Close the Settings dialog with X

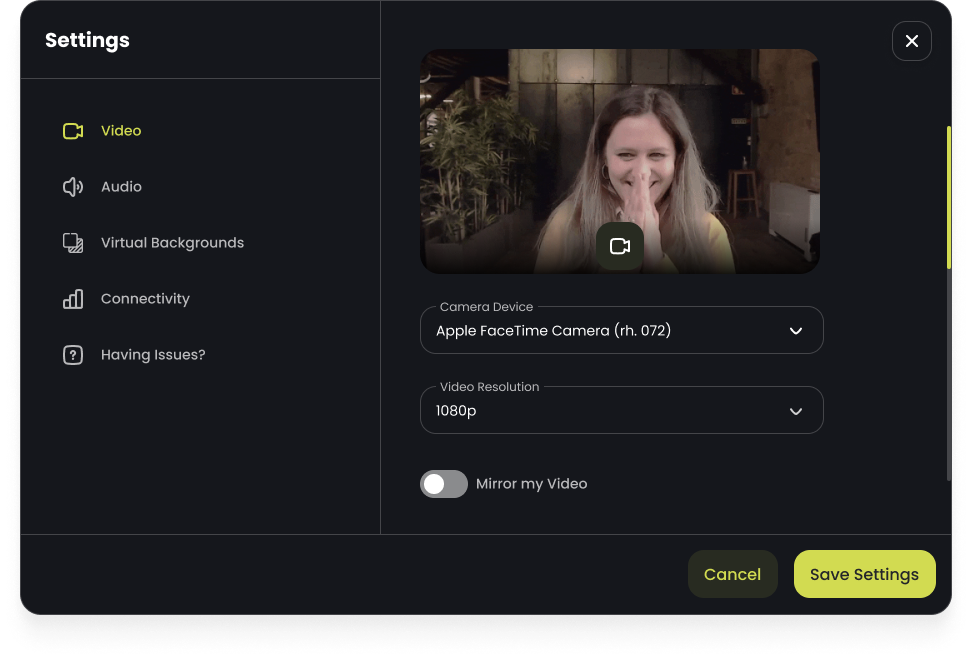[x=911, y=41]
